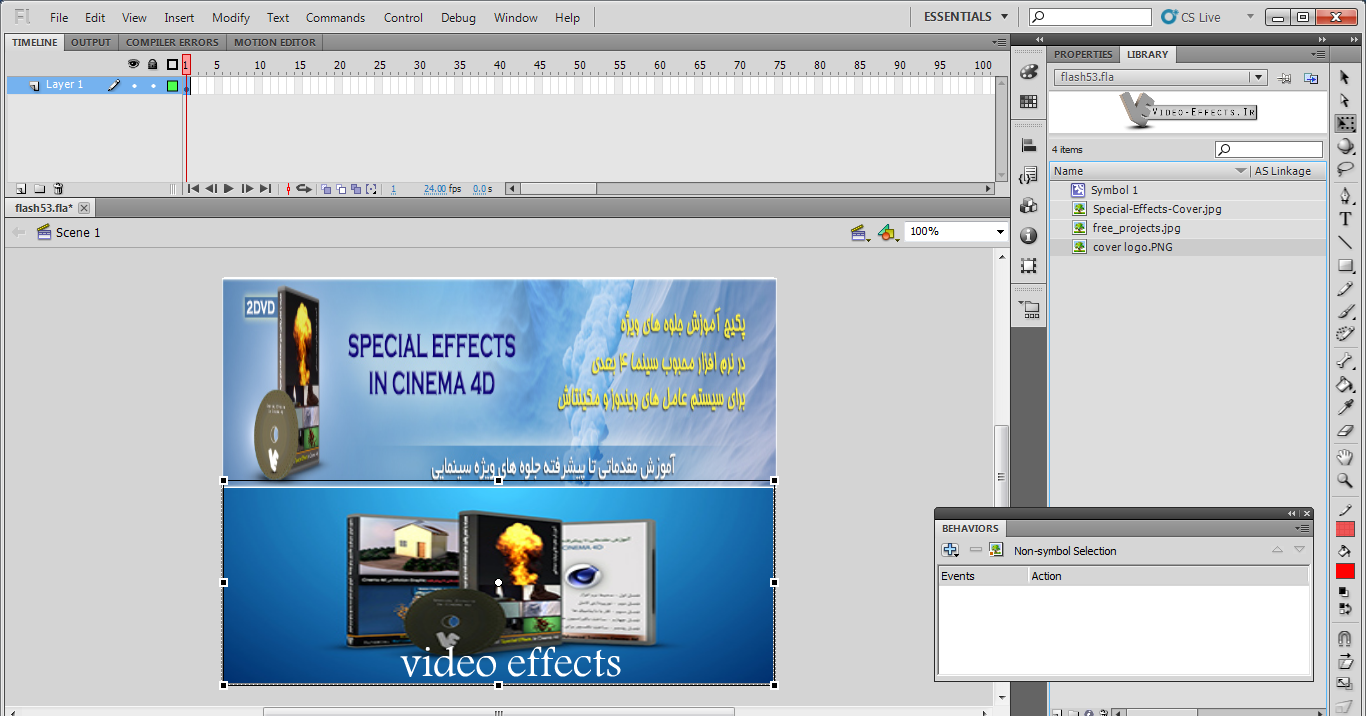The width and height of the screenshot is (1366, 716).
Task: Click Black and White default colors icon
Action: point(1345,593)
